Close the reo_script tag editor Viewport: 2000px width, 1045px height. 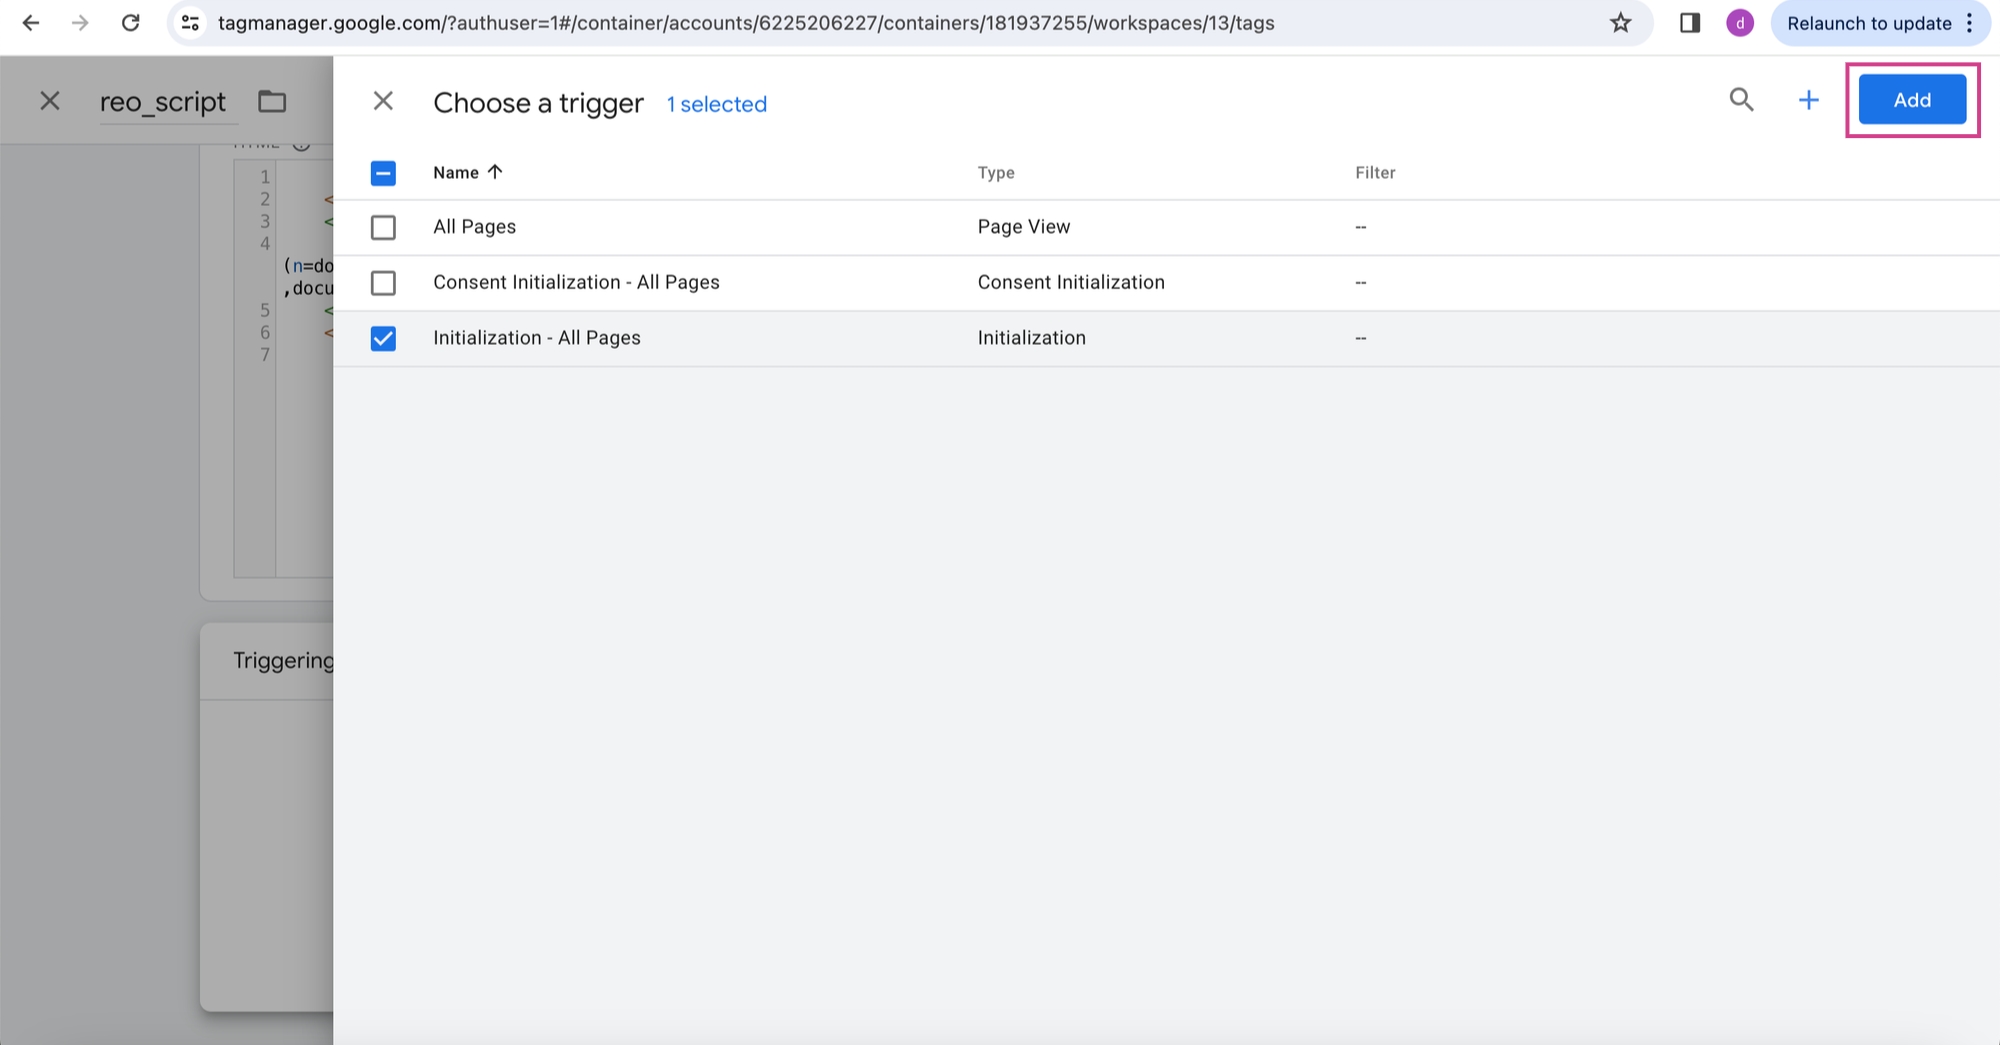coord(50,101)
